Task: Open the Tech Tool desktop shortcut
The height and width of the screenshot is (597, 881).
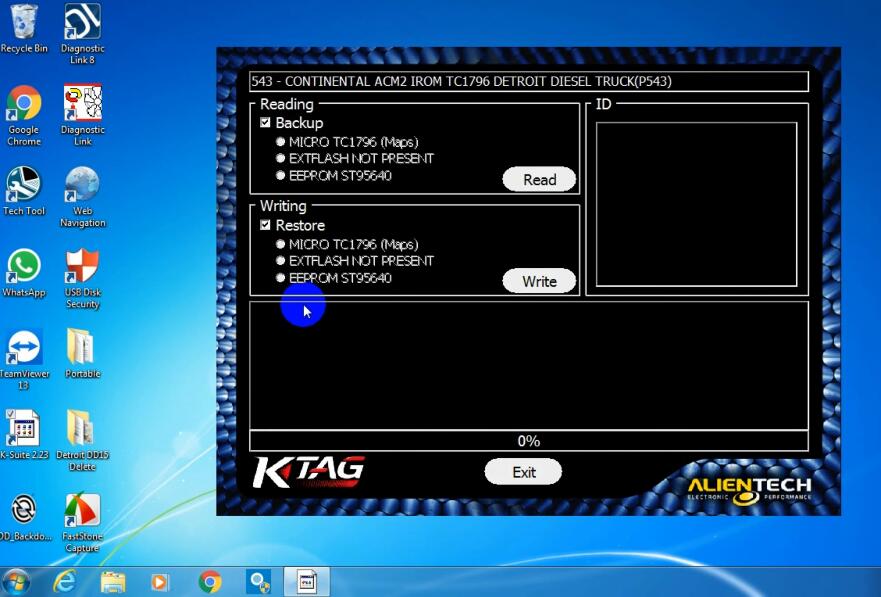Action: [x=24, y=191]
